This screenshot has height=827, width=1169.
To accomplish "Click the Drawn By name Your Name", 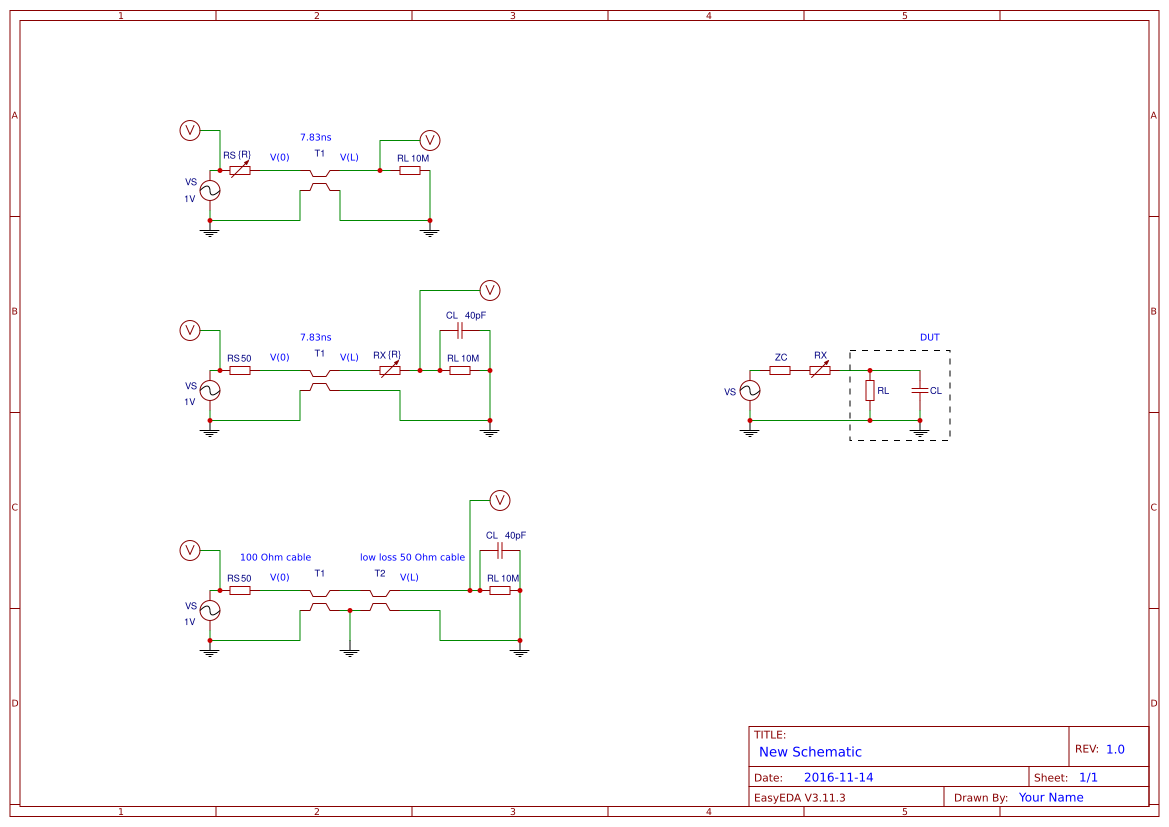I will (x=1050, y=797).
